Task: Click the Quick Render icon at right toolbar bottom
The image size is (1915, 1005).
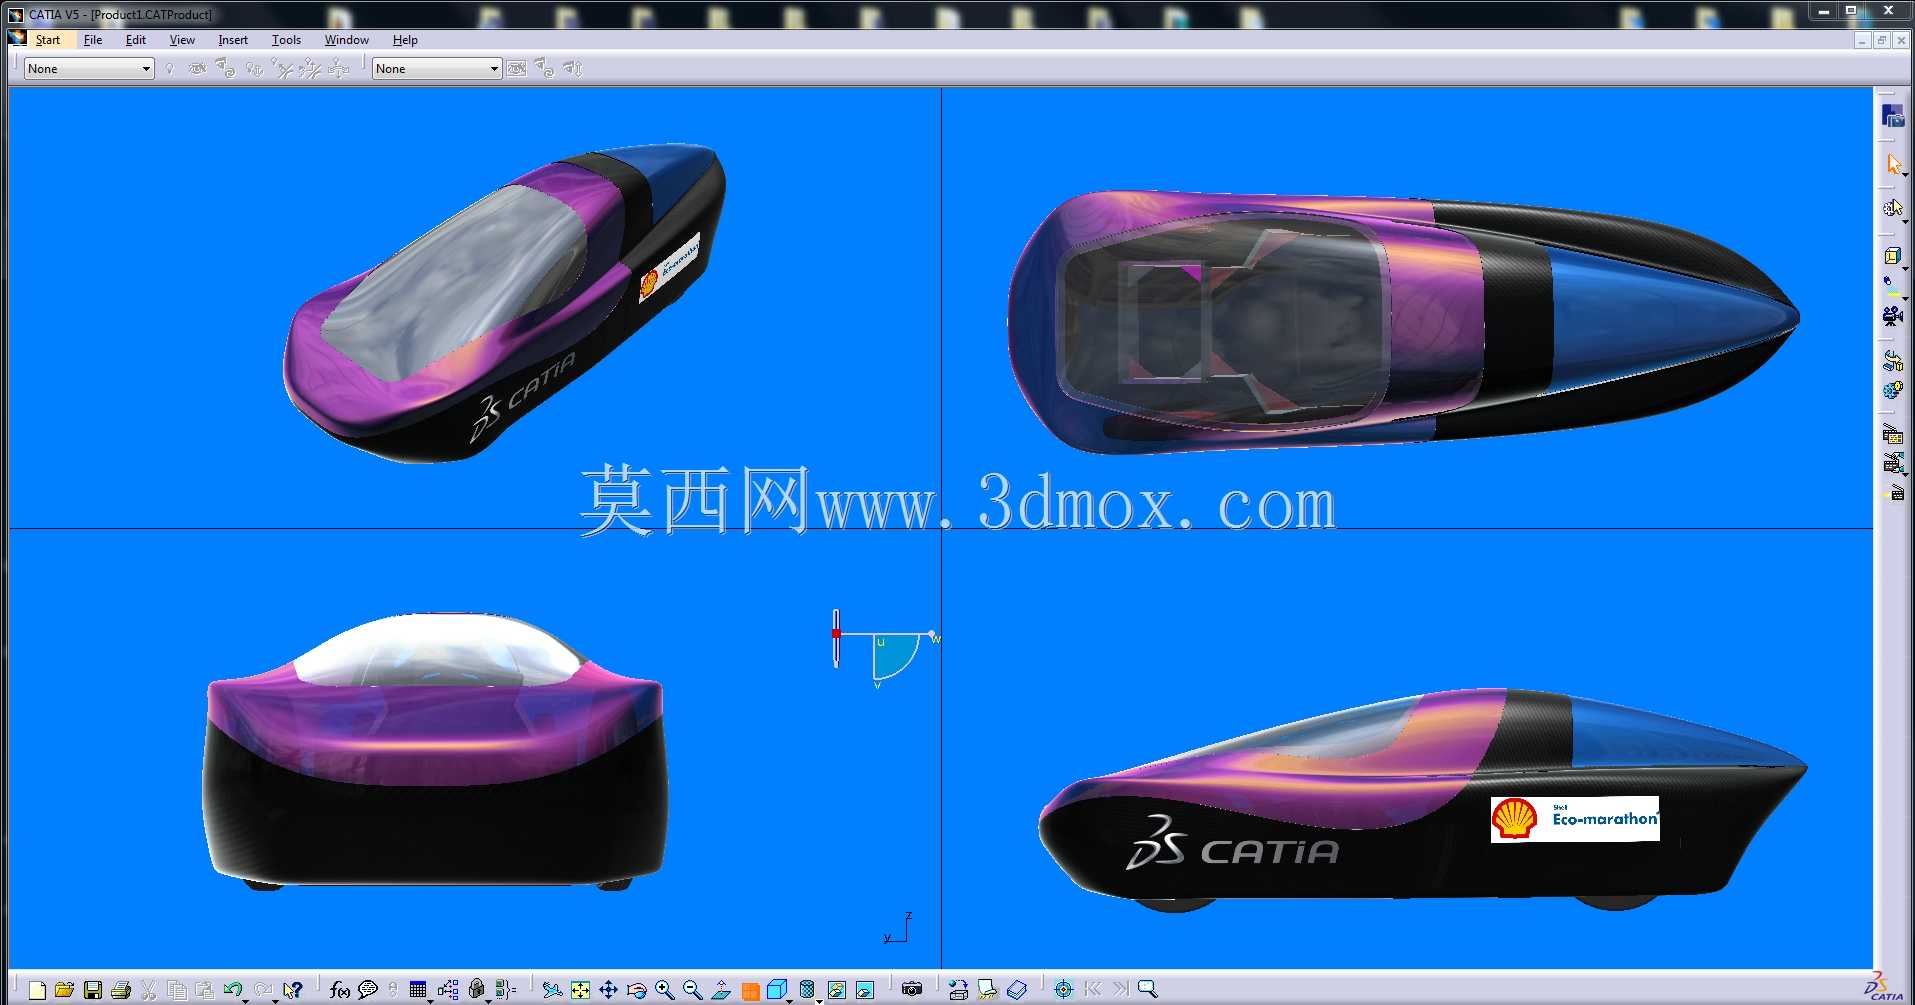Action: 1894,493
